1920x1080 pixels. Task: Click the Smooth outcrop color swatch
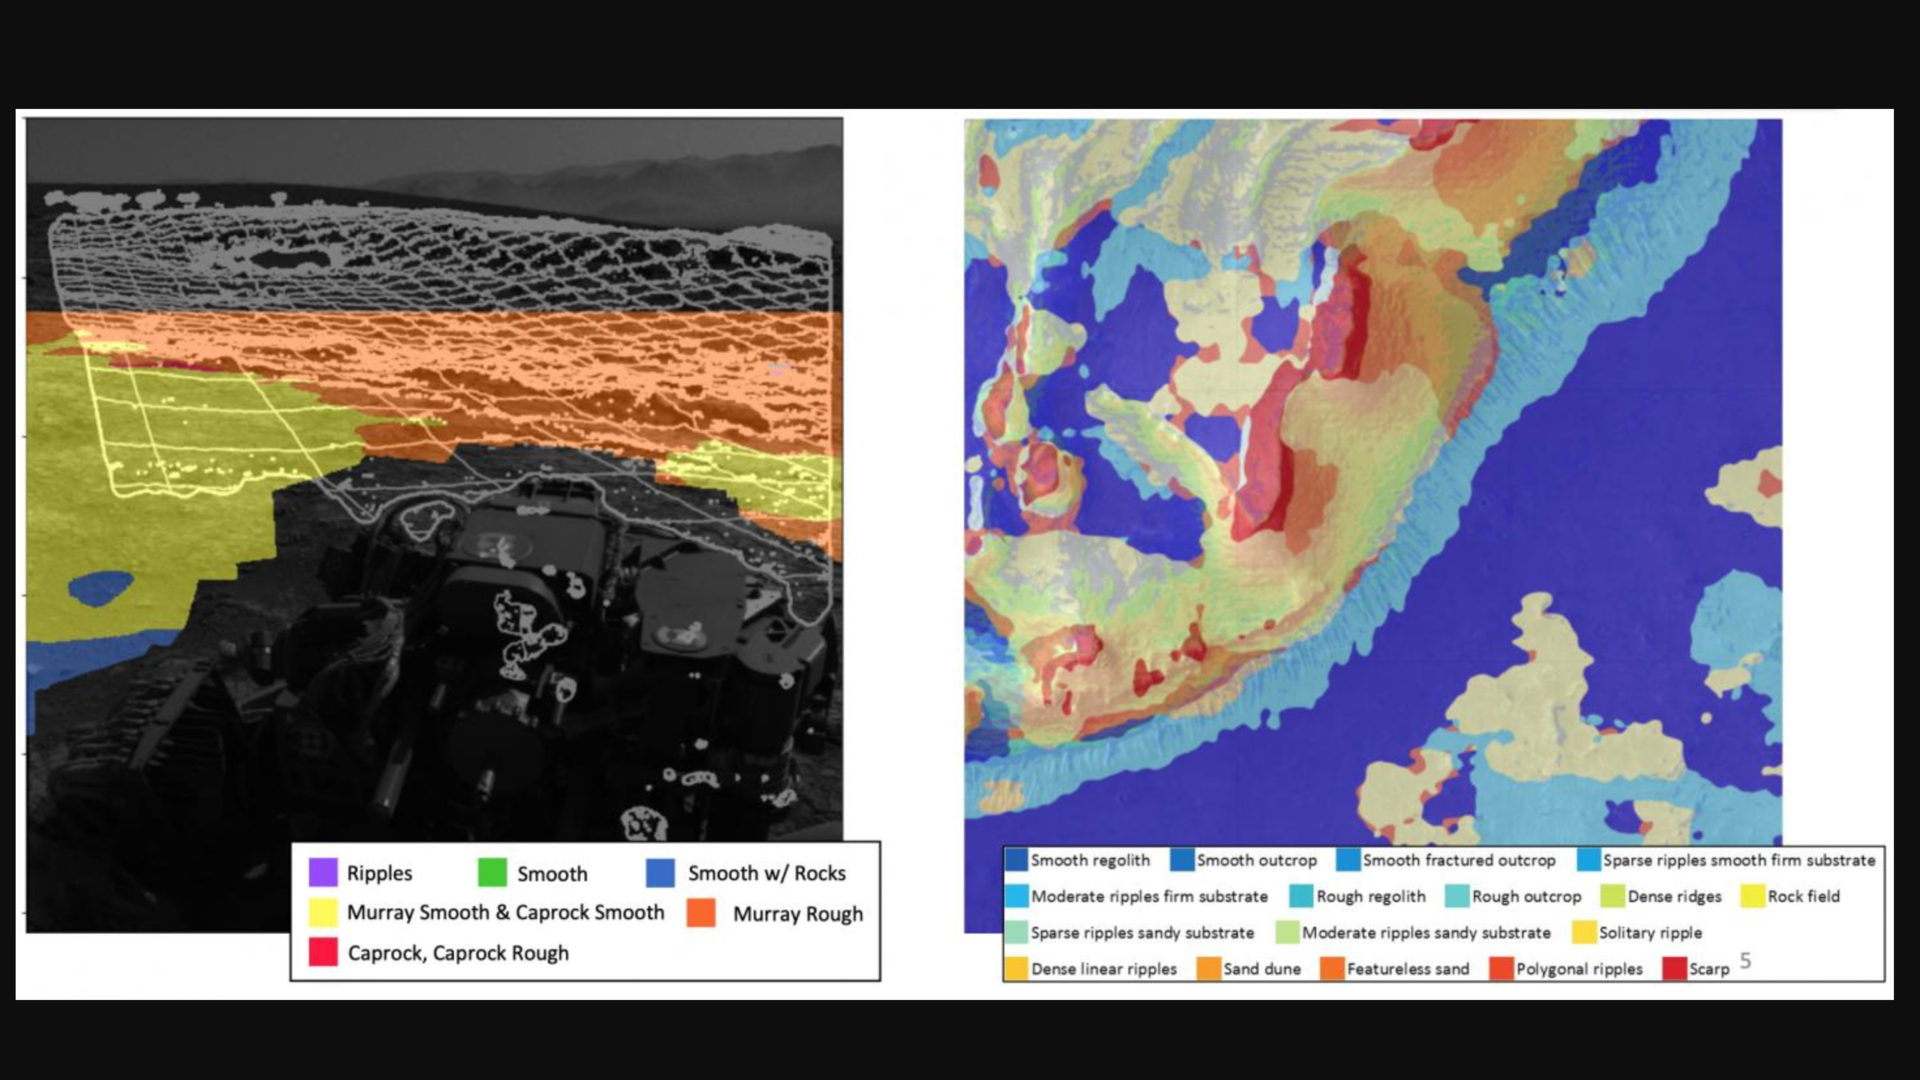[1183, 860]
